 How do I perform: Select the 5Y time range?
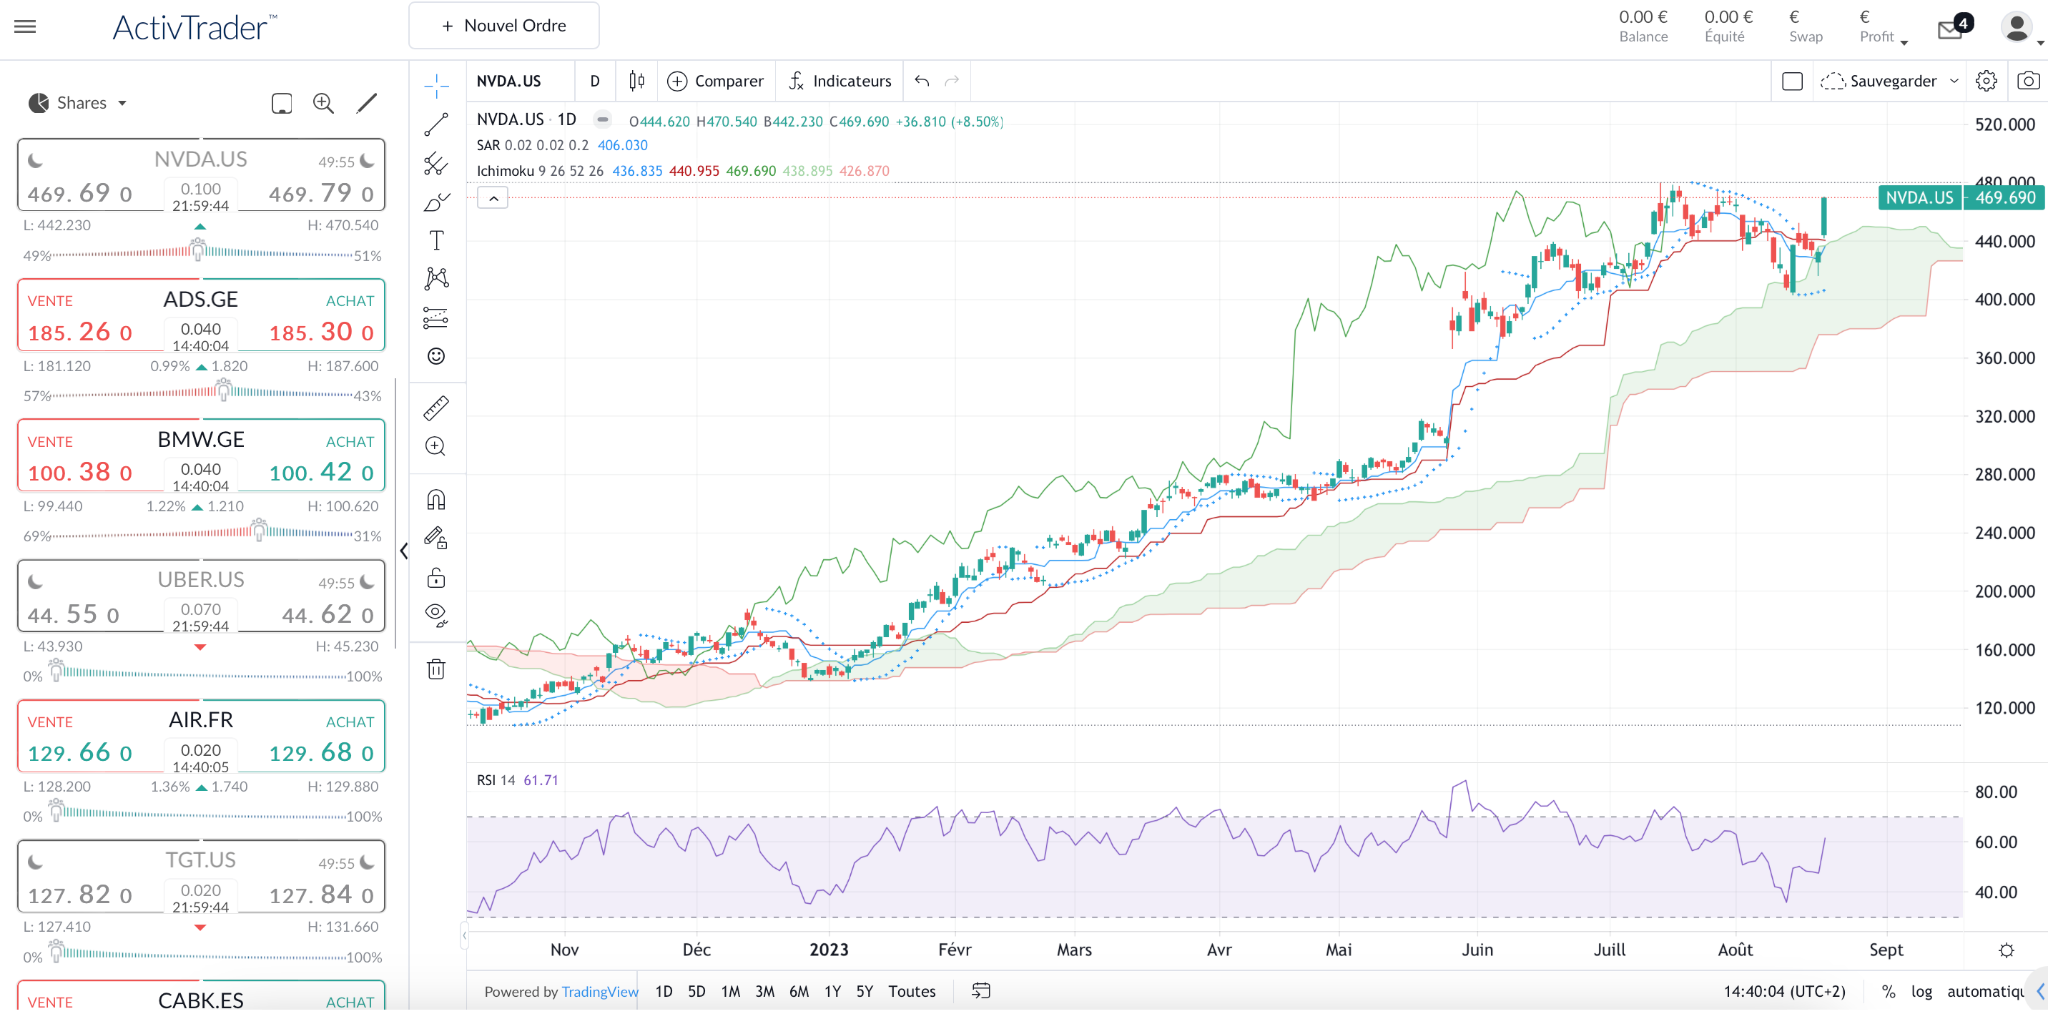[x=864, y=991]
